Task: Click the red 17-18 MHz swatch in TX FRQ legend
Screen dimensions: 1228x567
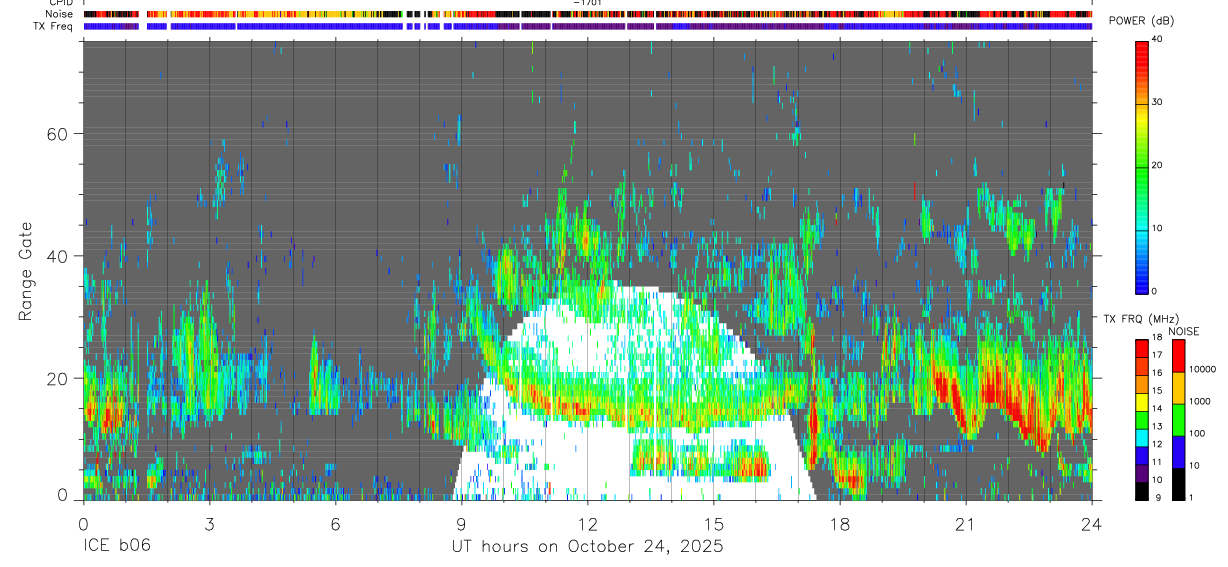Action: click(x=1142, y=349)
